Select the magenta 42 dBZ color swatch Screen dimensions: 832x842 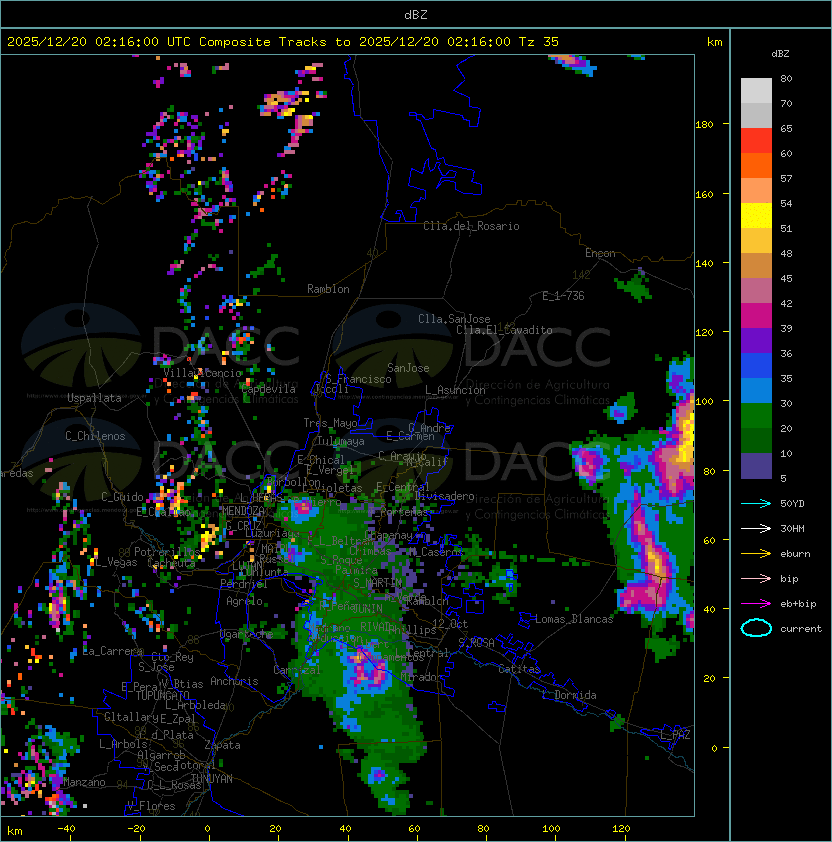tap(756, 315)
